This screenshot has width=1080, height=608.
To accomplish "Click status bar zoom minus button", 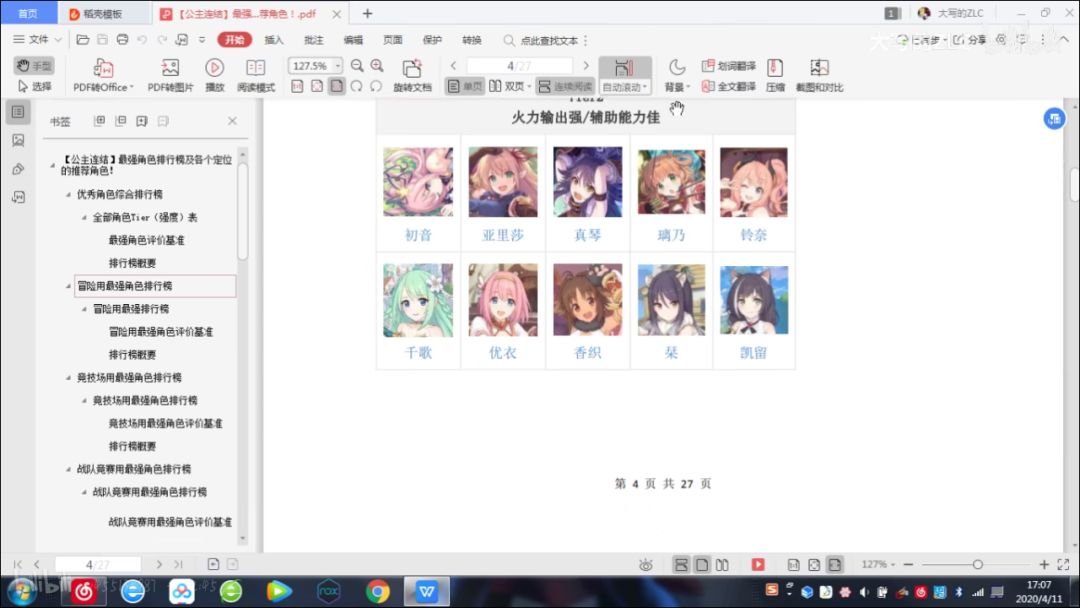I will (x=908, y=564).
